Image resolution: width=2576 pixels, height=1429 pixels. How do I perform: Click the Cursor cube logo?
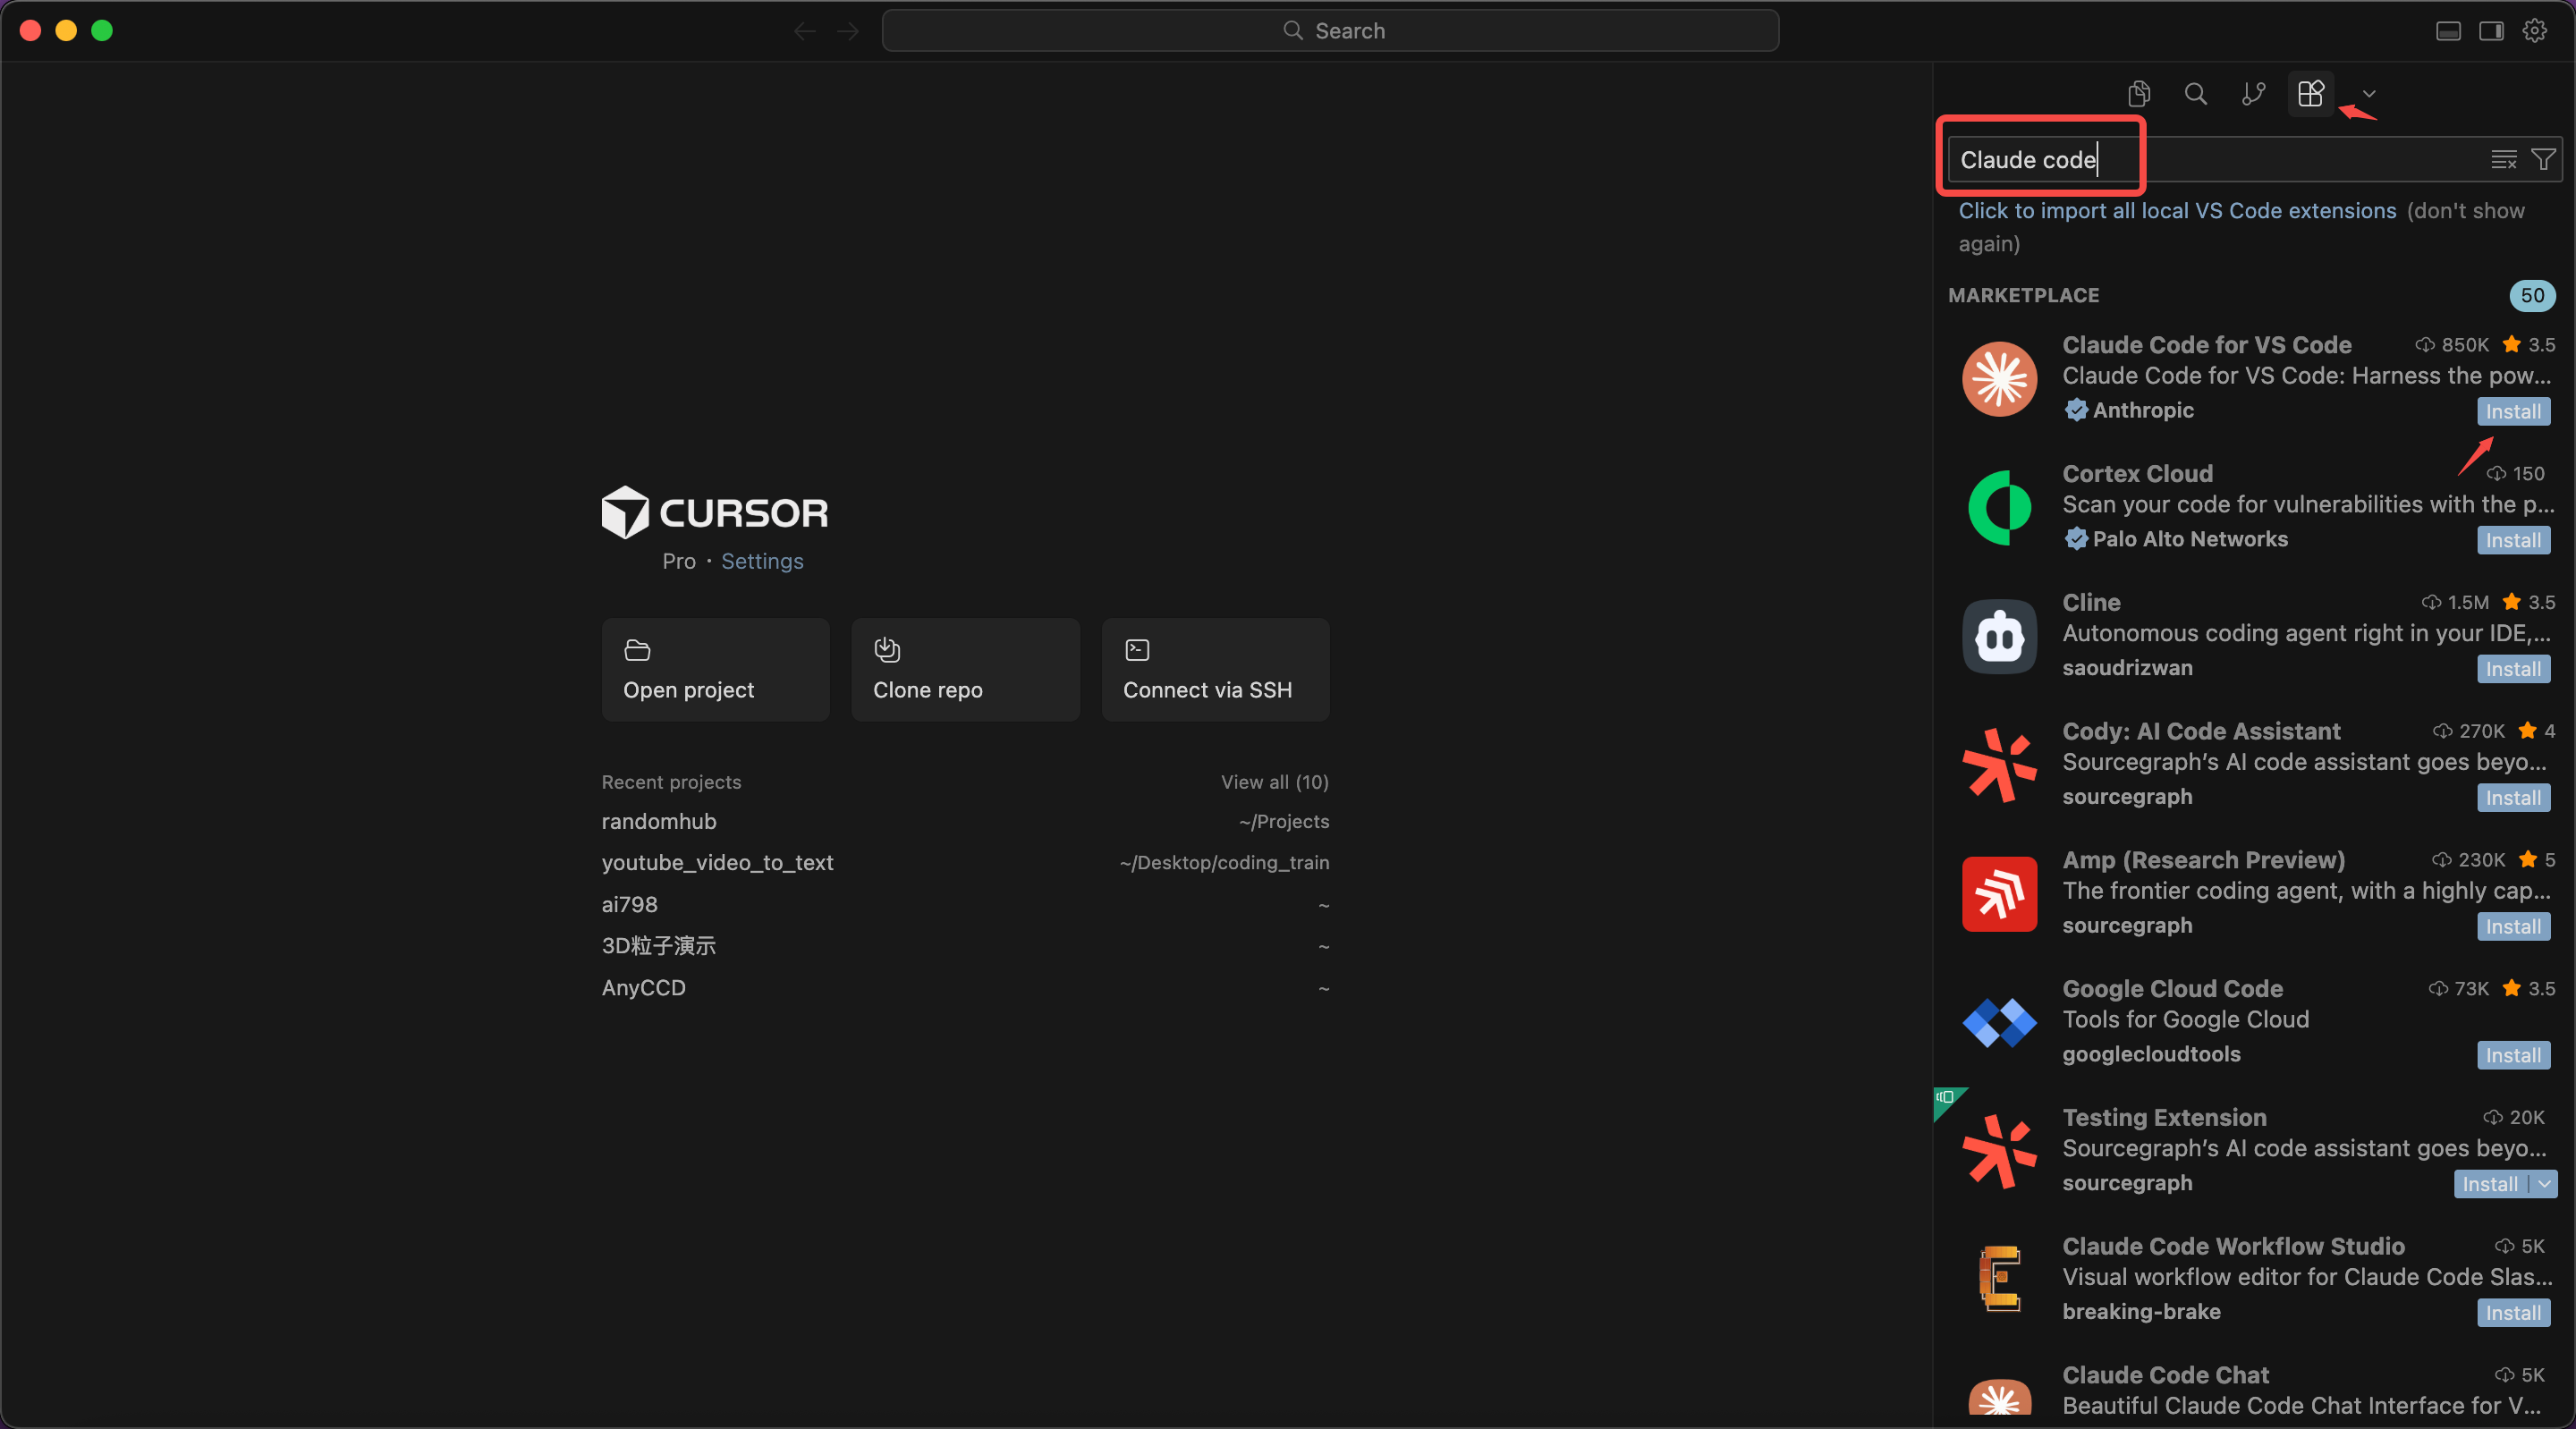coord(625,512)
